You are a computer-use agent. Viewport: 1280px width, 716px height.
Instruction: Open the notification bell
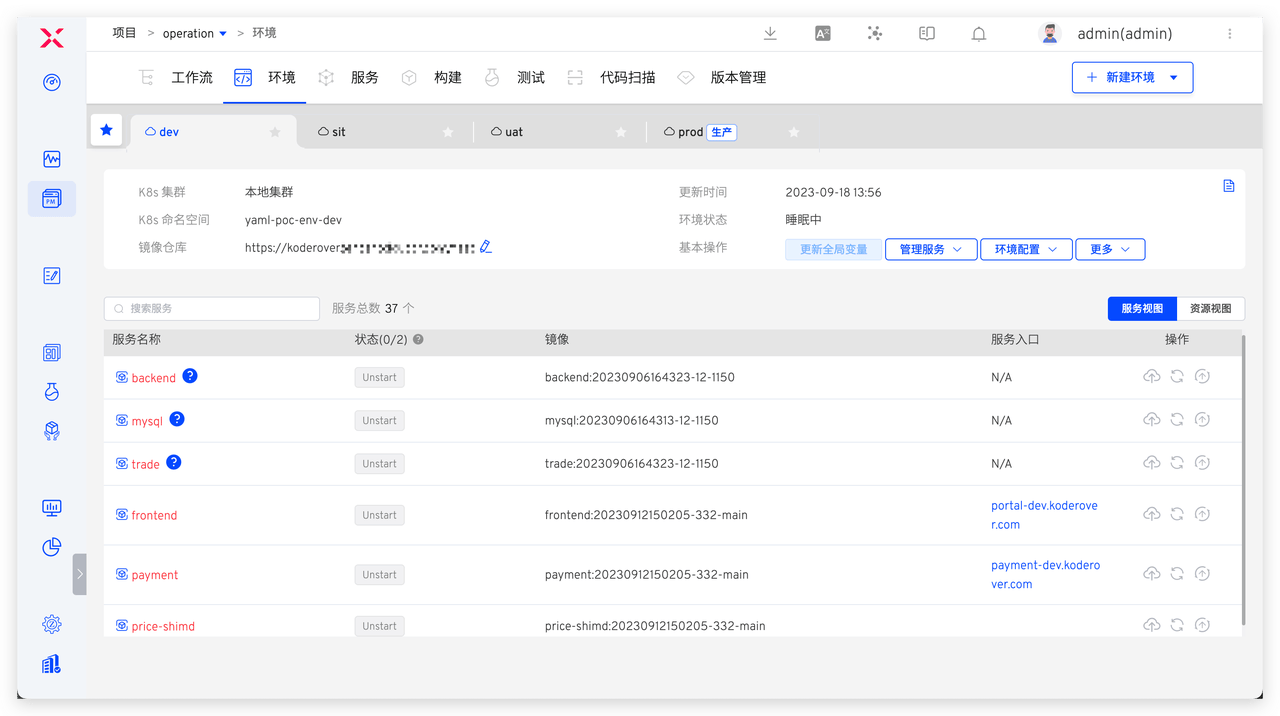tap(979, 34)
